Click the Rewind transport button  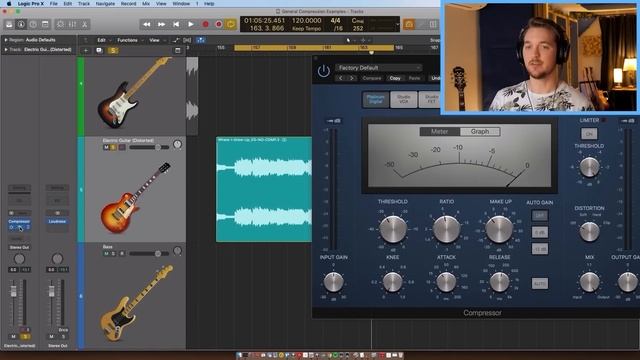[147, 24]
